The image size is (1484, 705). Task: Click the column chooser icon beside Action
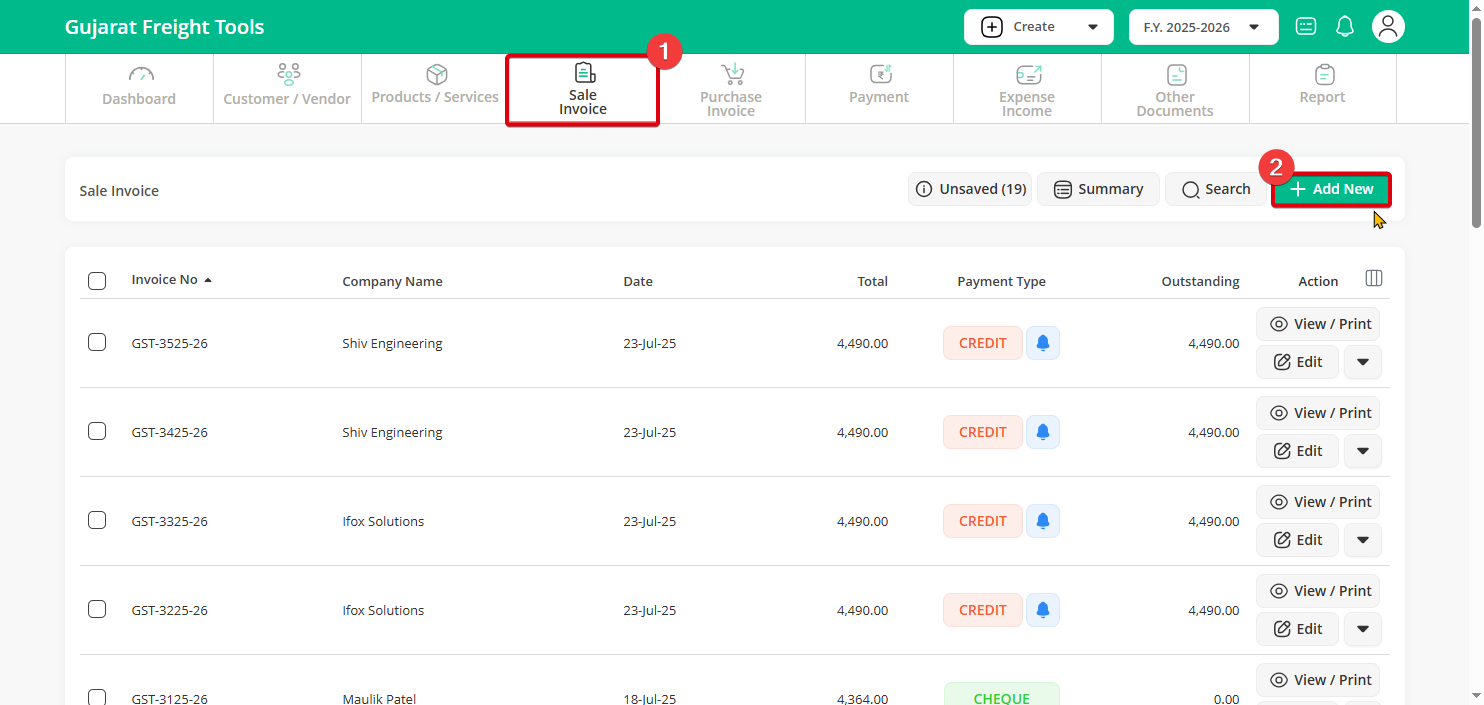(1374, 279)
